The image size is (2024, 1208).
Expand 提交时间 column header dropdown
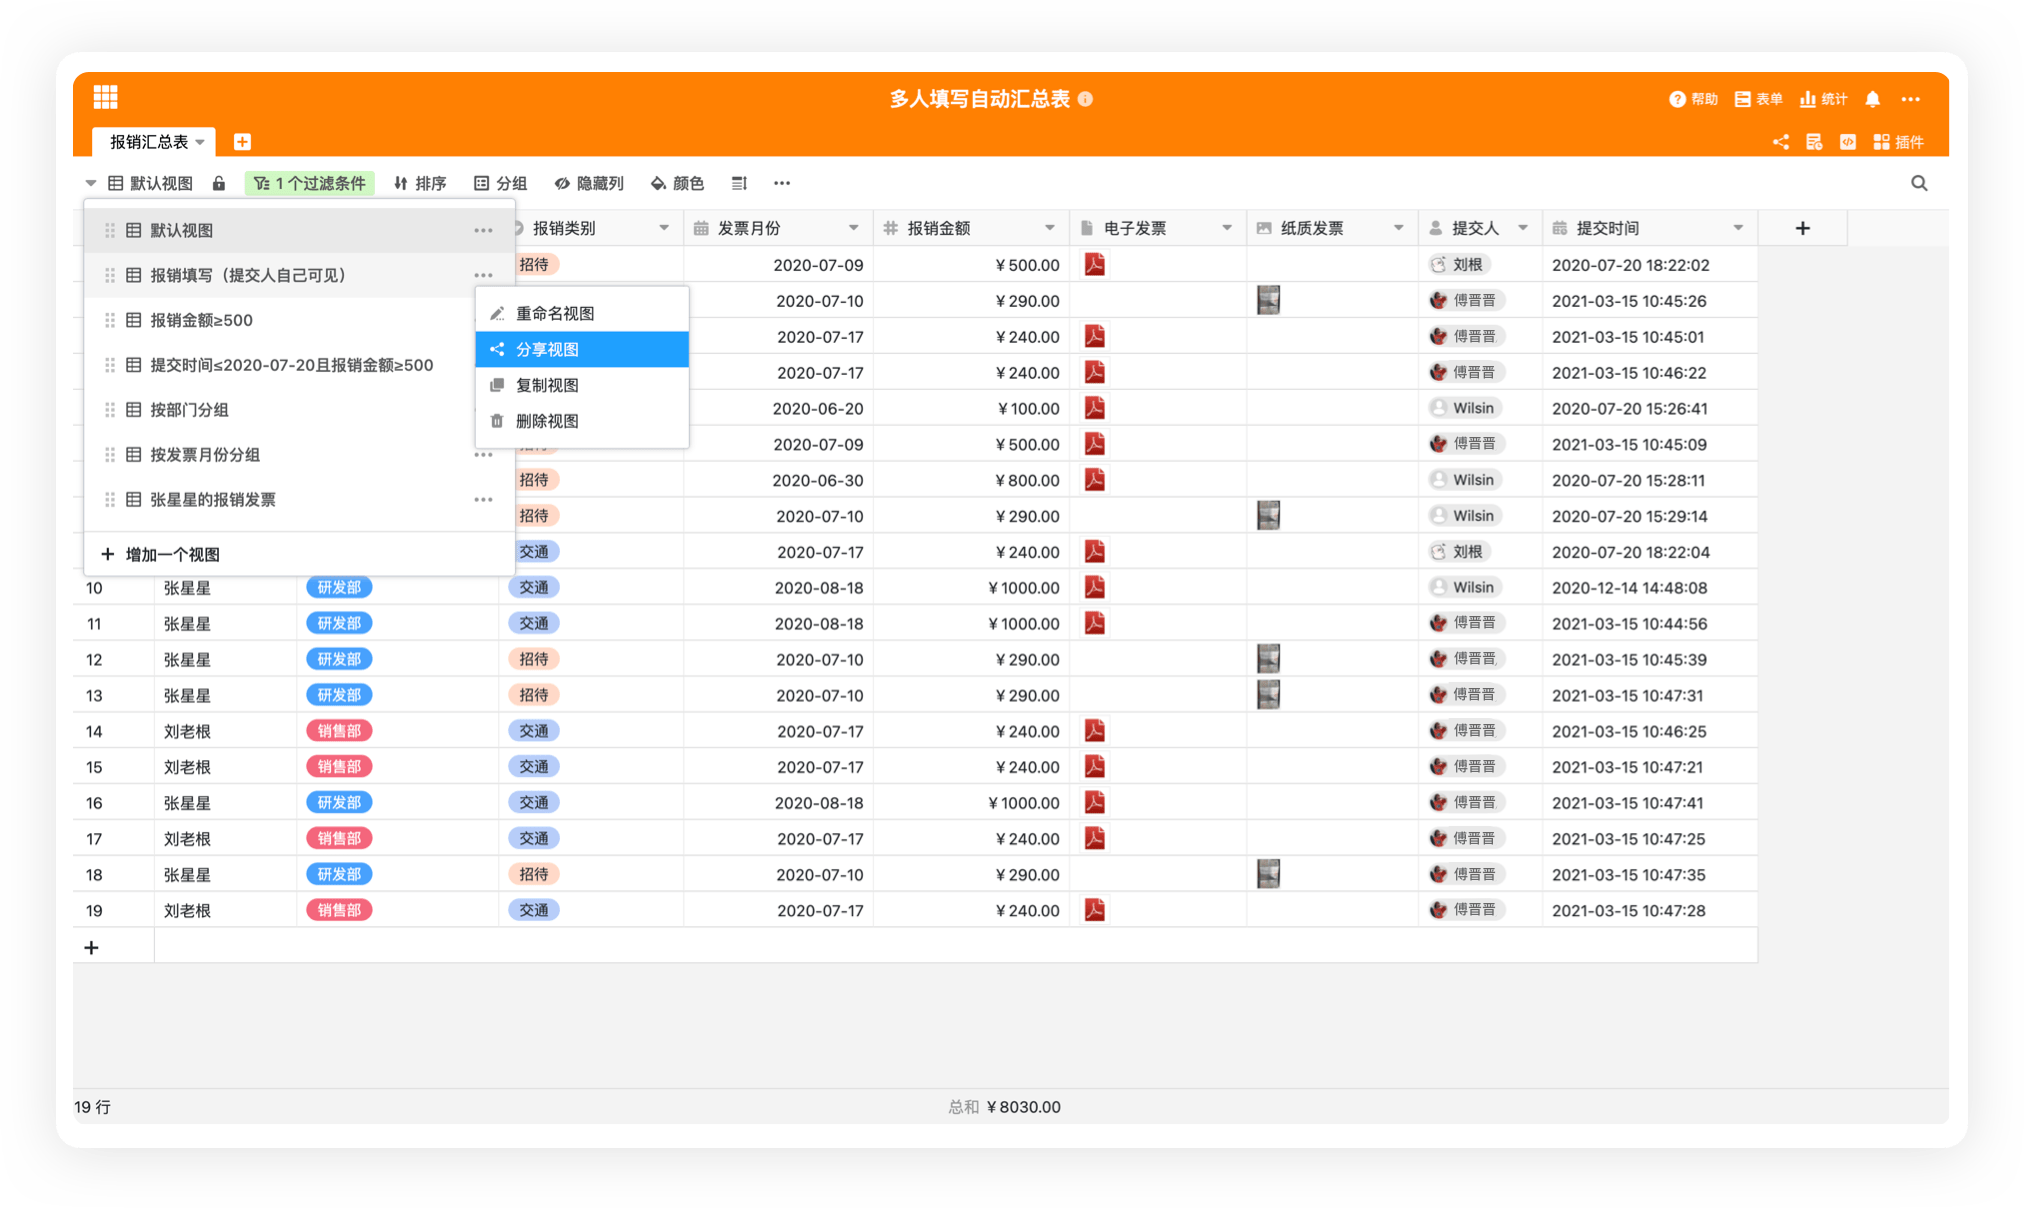click(1737, 228)
